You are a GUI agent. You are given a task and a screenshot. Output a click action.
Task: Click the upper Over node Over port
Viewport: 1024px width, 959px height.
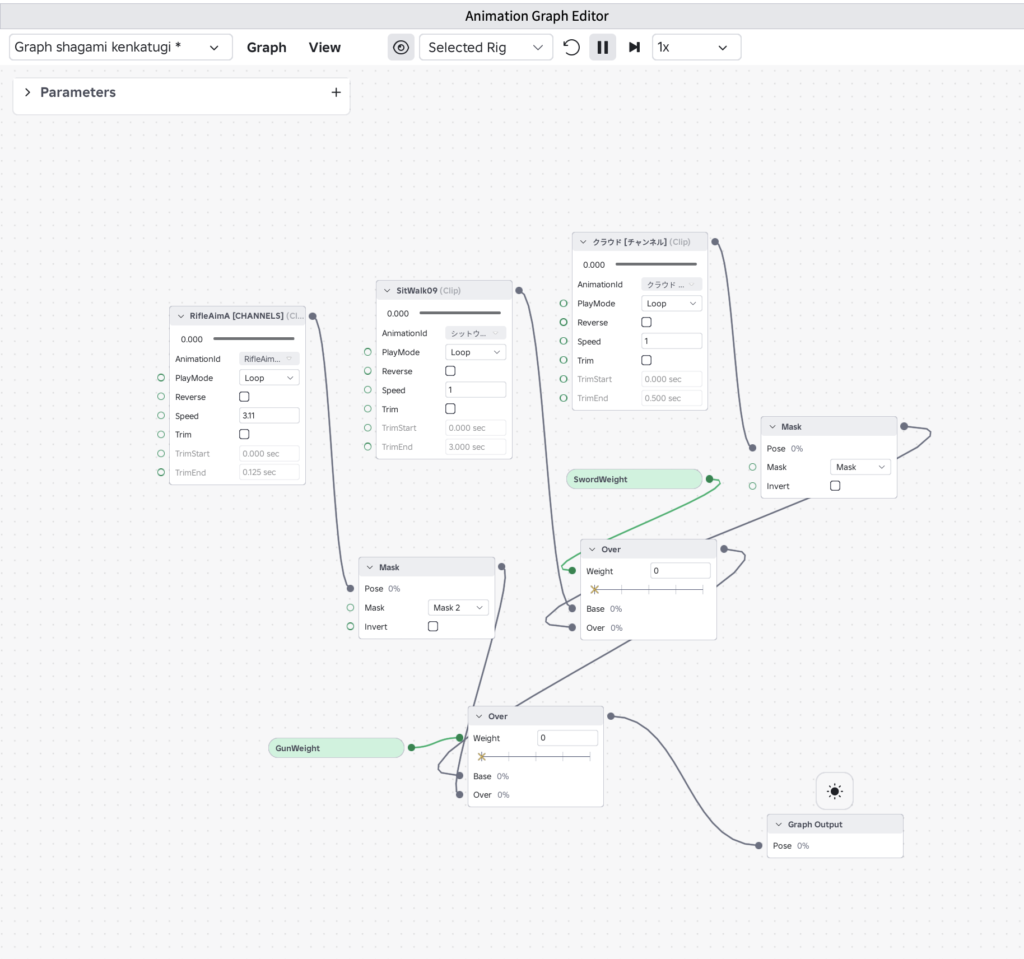coord(572,628)
